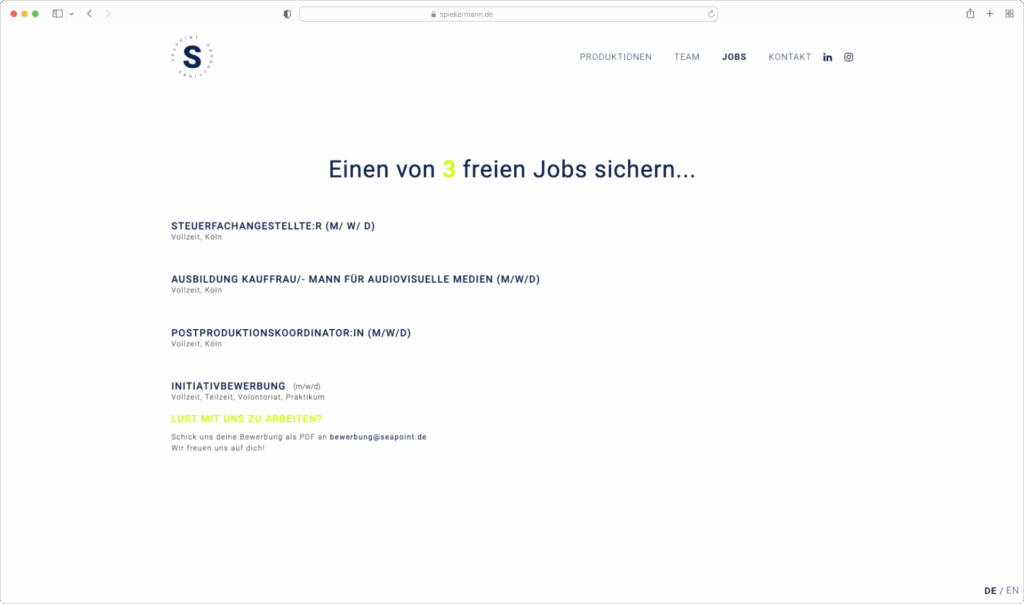Go to the TEAM section
This screenshot has height=604, width=1024.
pos(686,57)
